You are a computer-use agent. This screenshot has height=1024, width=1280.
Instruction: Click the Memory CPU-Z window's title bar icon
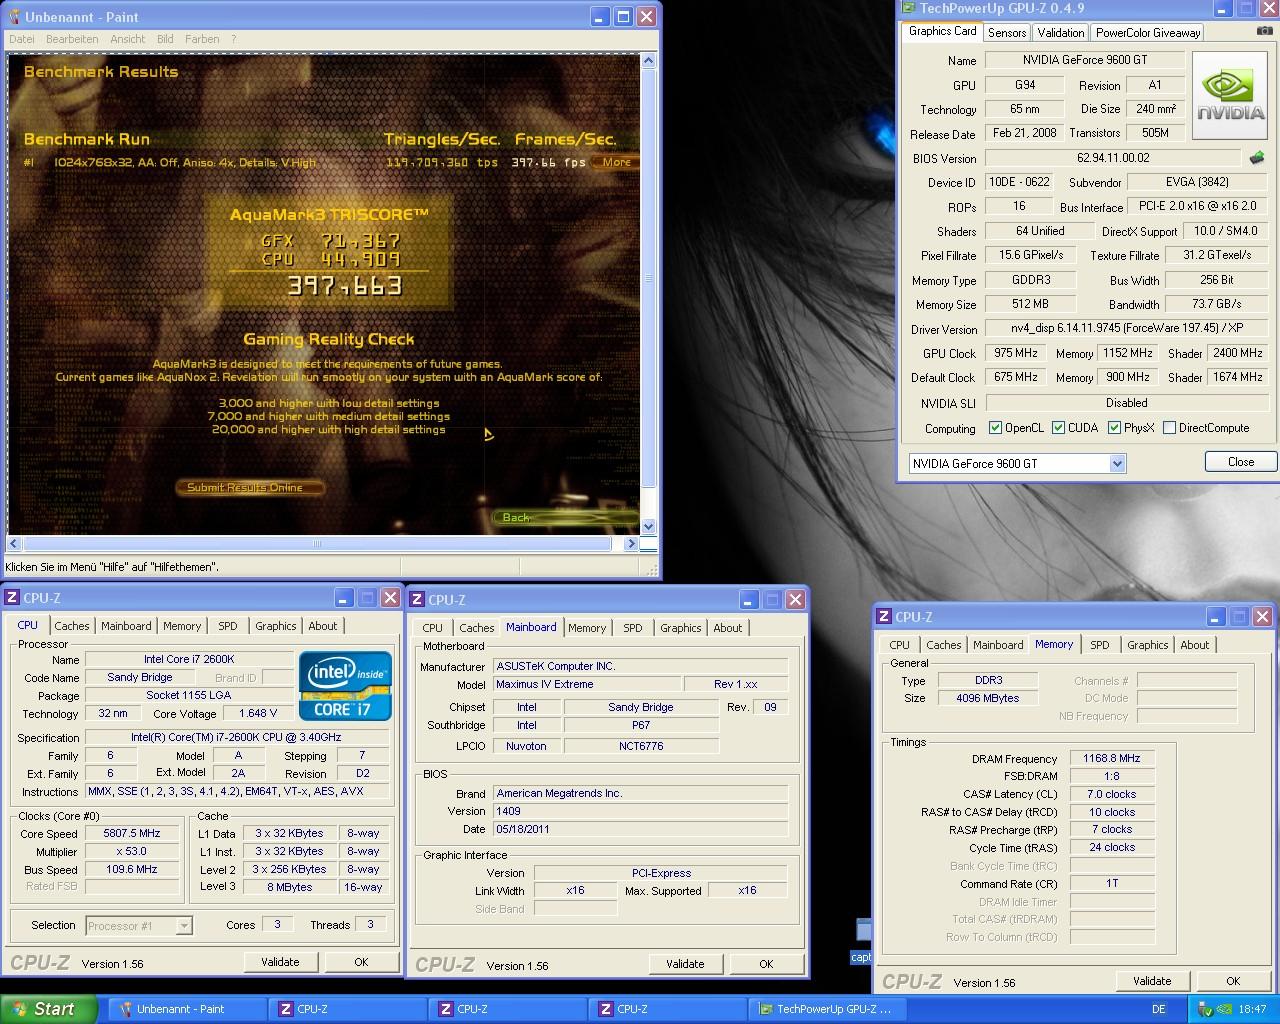coord(883,617)
